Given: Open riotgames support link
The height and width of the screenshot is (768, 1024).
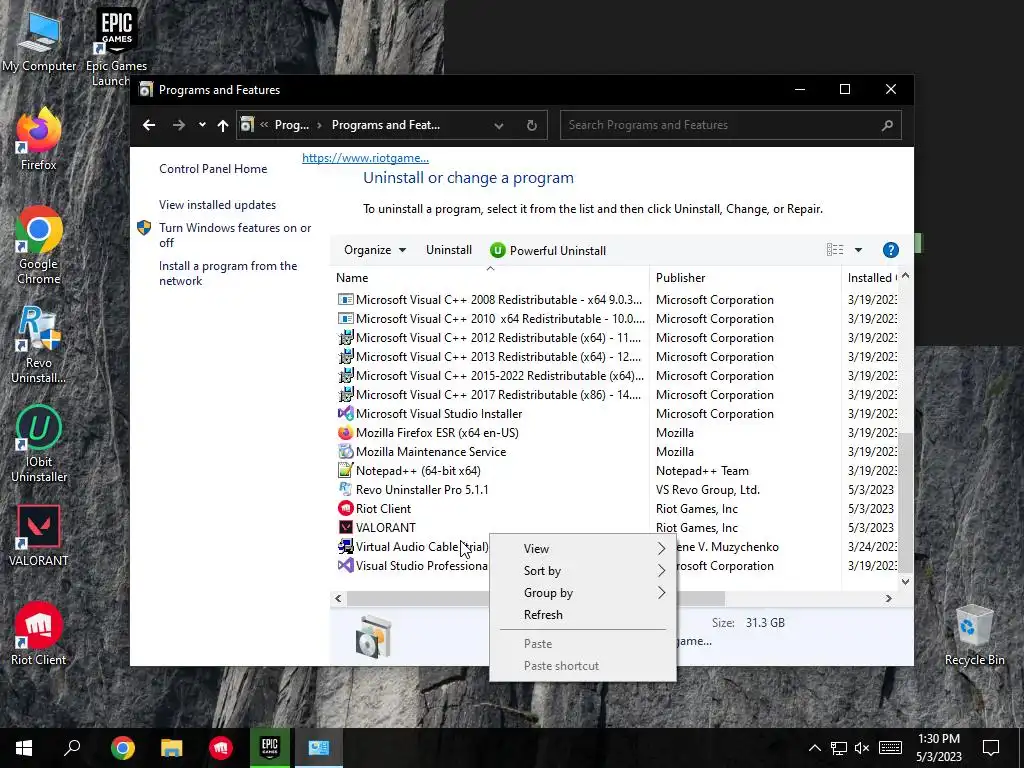Looking at the screenshot, I should coord(365,157).
